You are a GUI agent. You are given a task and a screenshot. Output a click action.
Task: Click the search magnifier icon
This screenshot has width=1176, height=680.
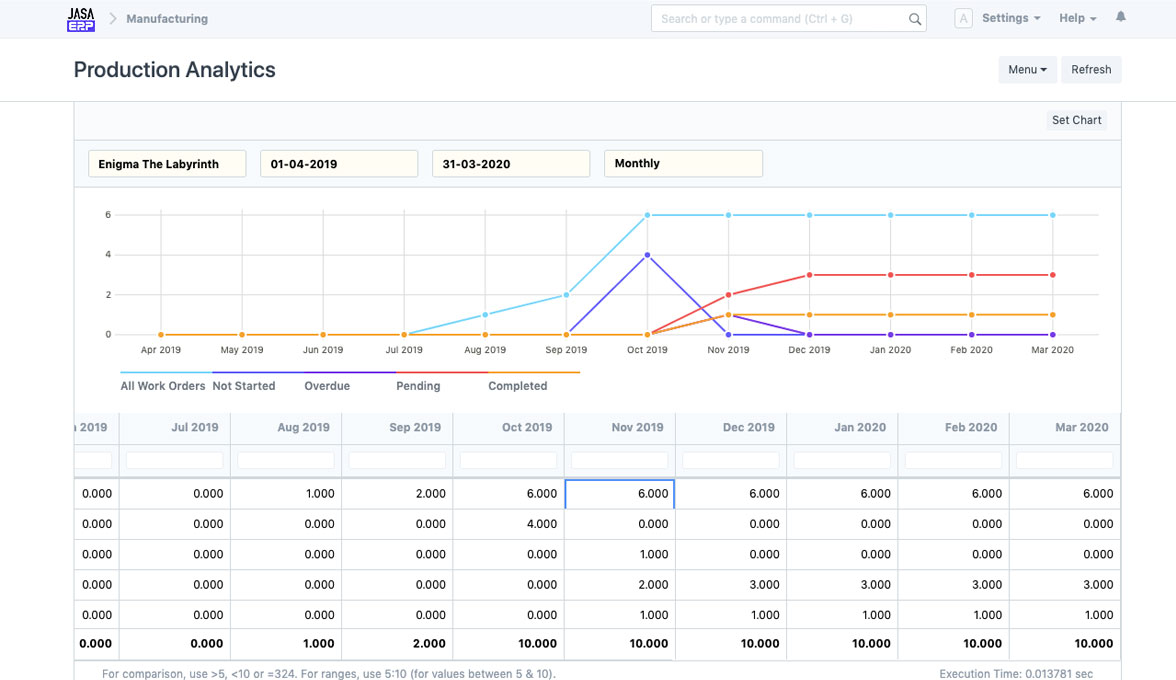tap(914, 19)
